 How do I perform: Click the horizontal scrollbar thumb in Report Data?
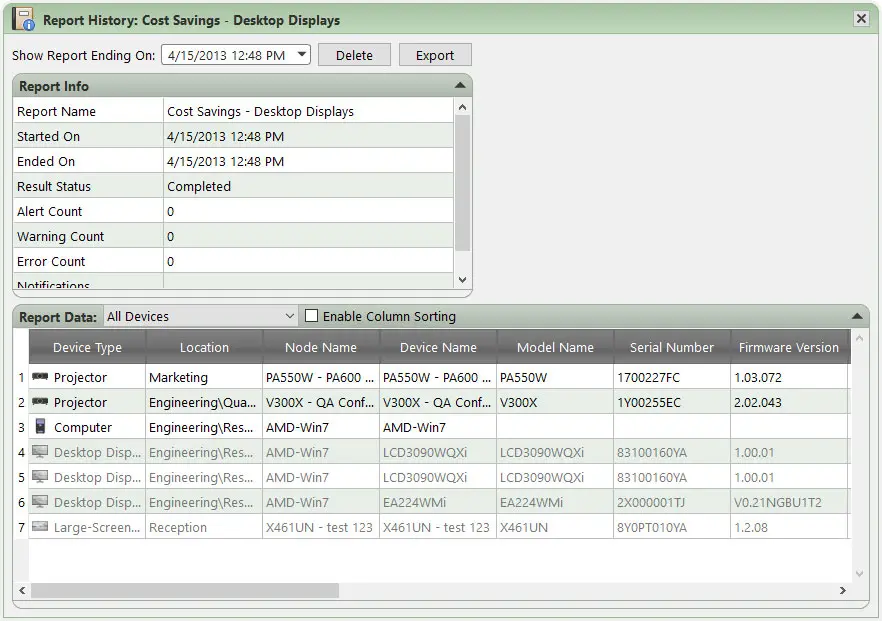pos(185,591)
